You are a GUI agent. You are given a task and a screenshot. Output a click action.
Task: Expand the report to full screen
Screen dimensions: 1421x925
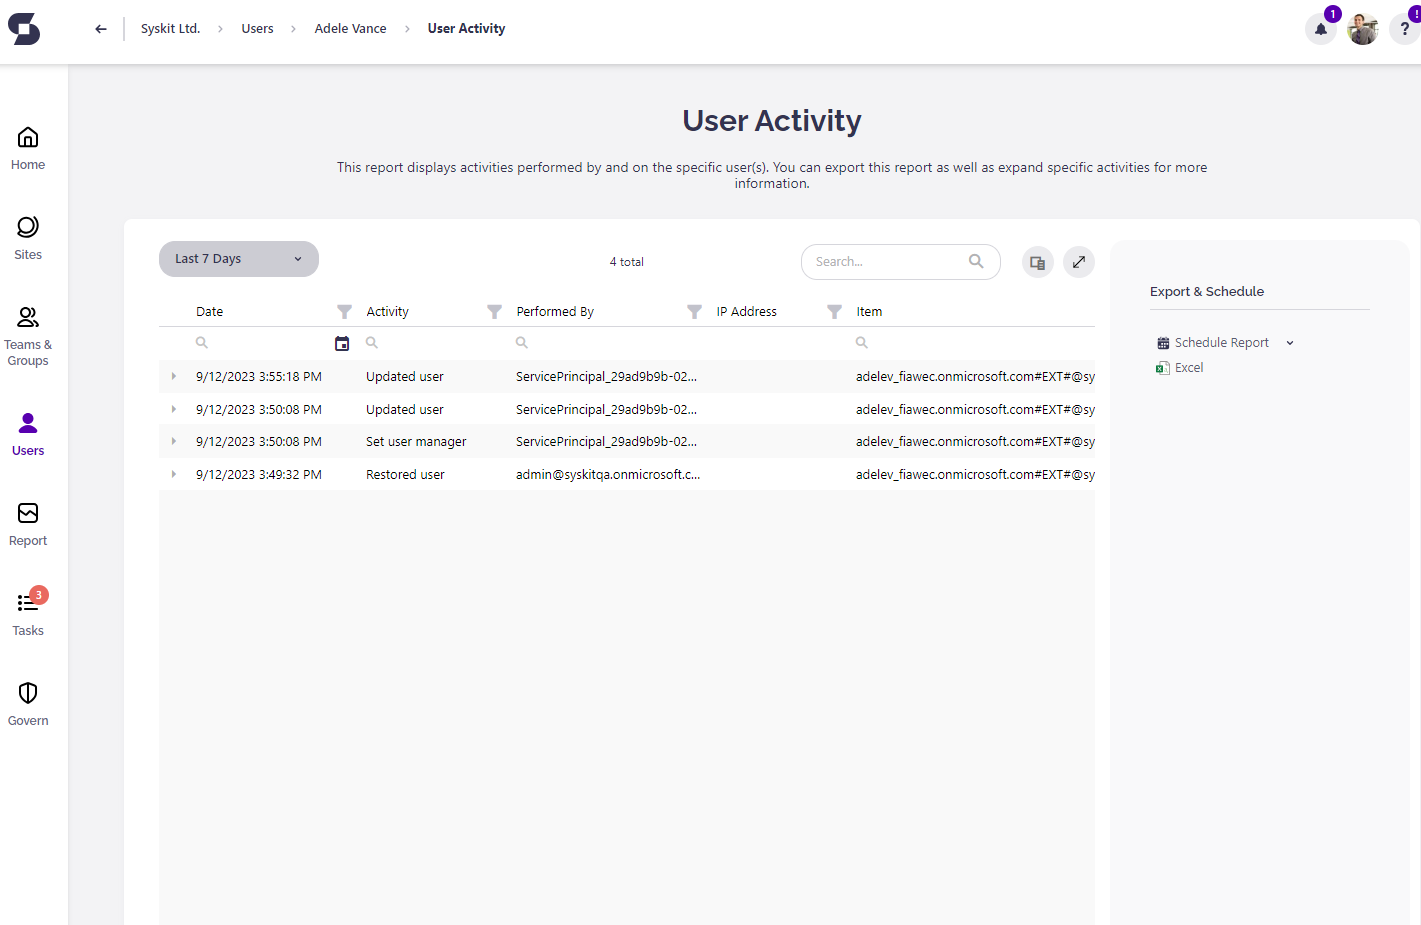coord(1078,261)
